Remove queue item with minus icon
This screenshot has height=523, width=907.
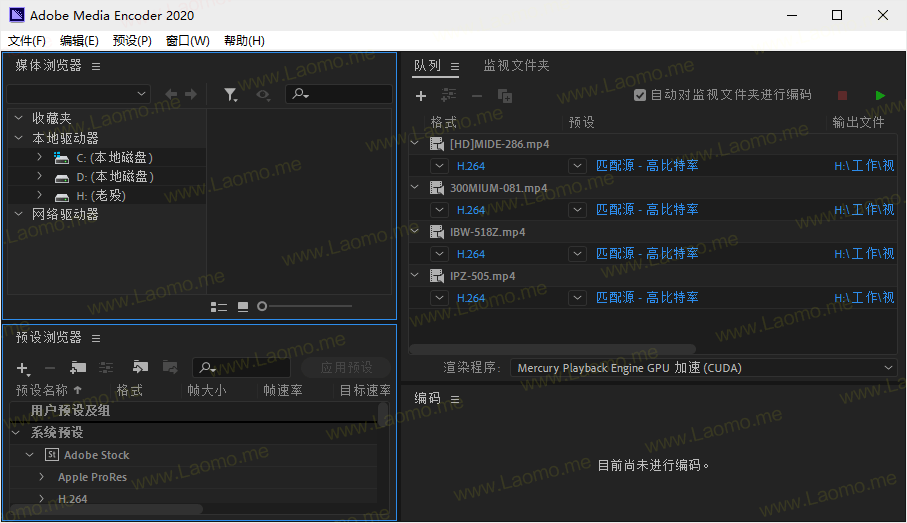[477, 96]
